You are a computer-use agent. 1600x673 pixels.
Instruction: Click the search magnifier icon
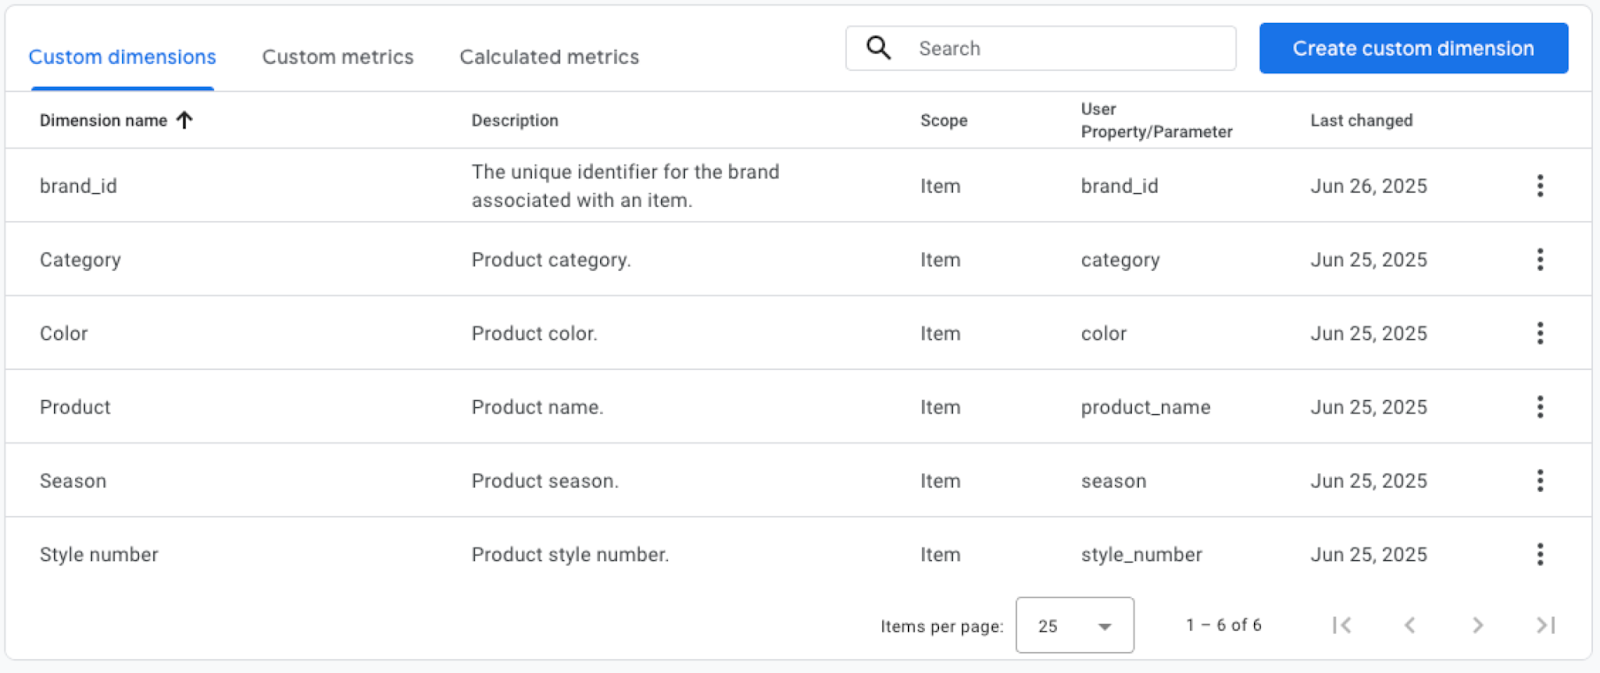[x=878, y=48]
